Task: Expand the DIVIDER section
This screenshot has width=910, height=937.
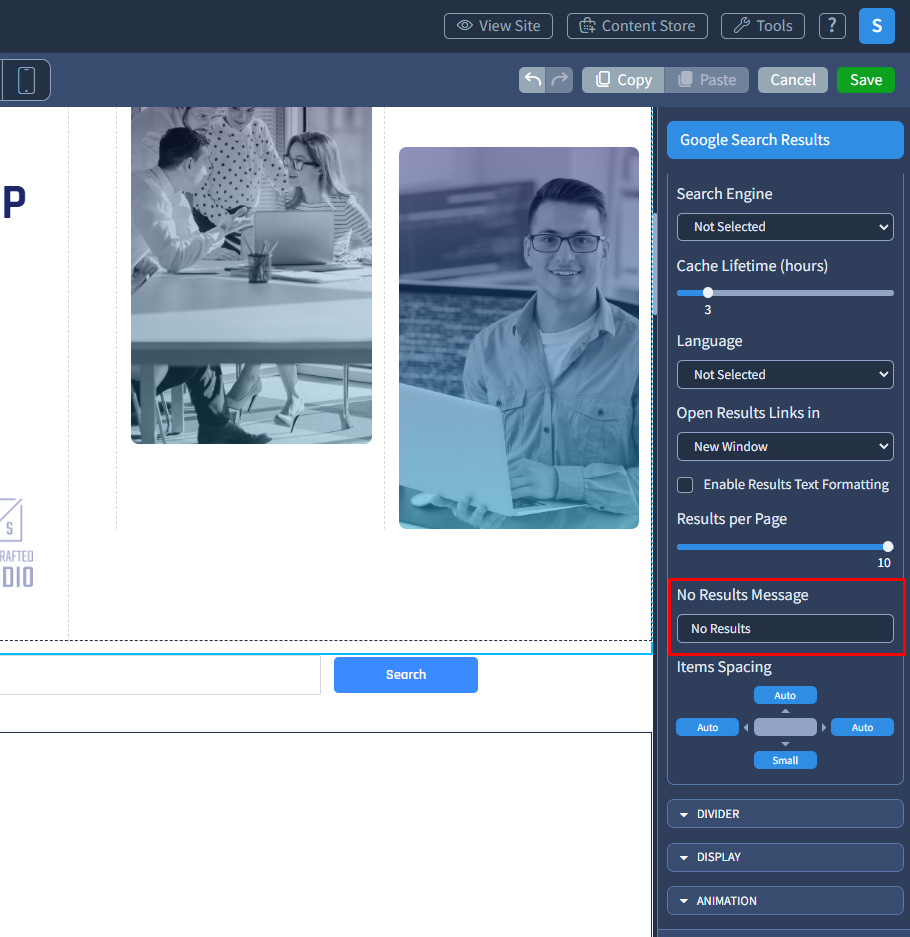Action: (x=785, y=814)
